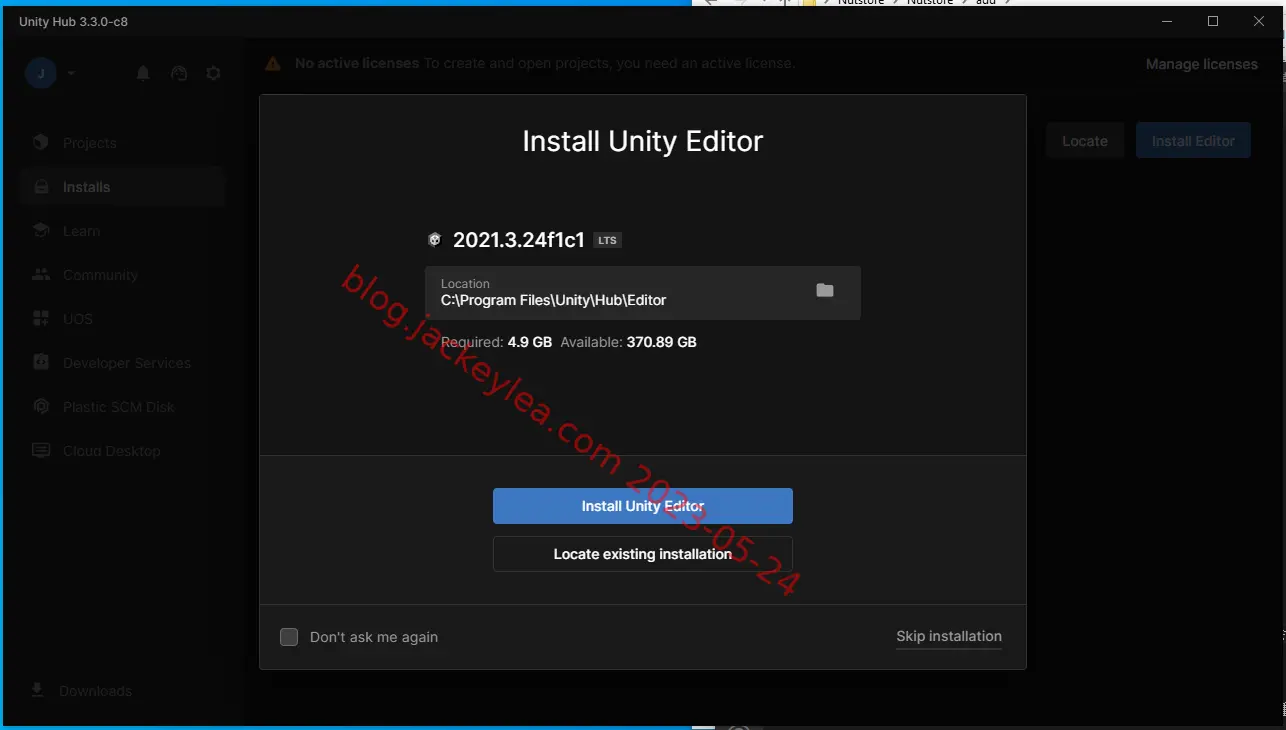Select Installs in the sidebar

pos(122,187)
